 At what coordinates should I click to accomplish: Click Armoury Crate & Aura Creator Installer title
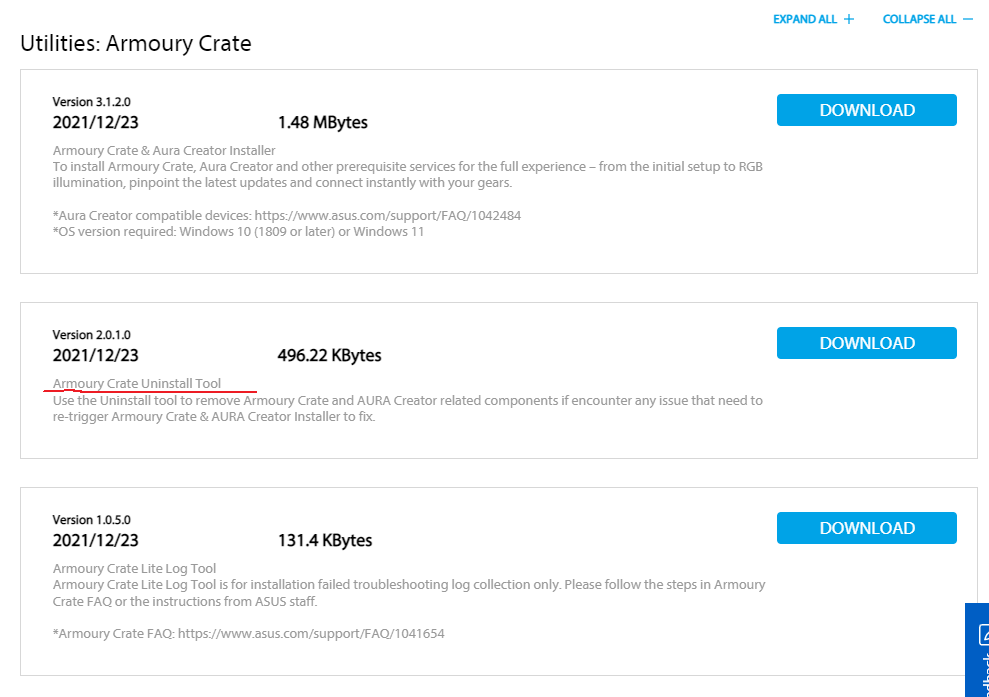tap(164, 151)
